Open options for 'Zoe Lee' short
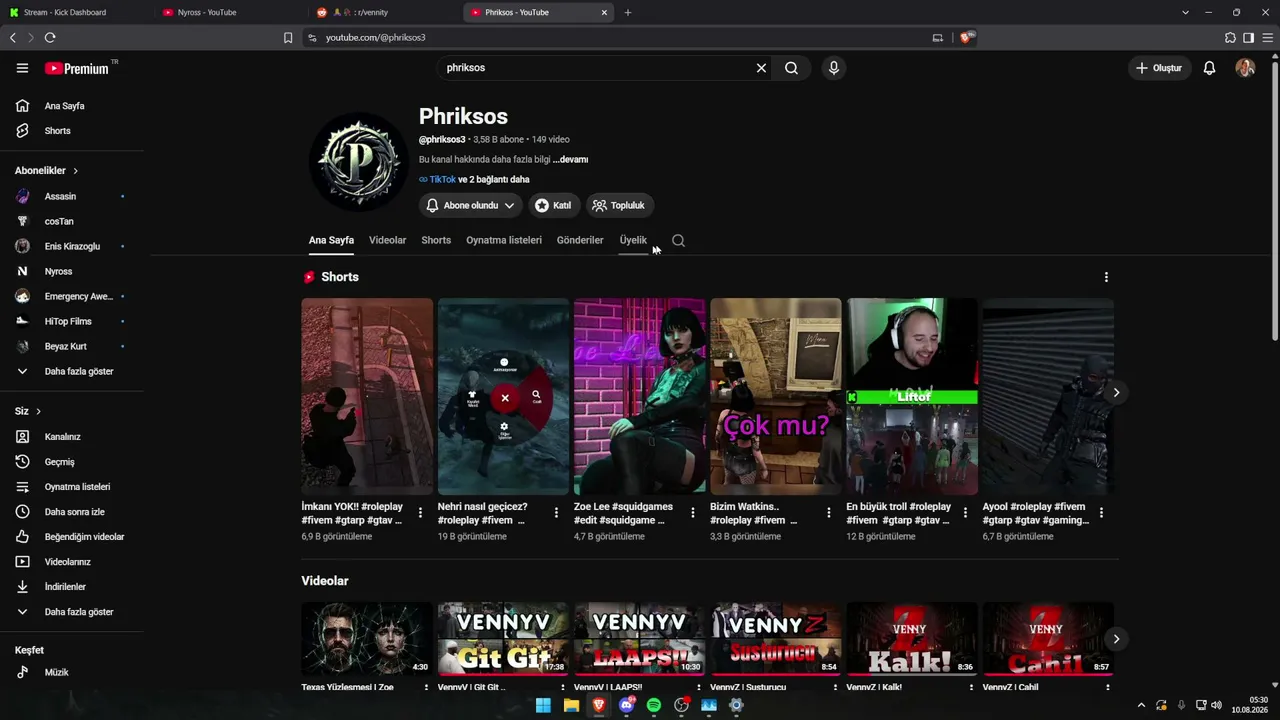The height and width of the screenshot is (720, 1280). coord(692,513)
